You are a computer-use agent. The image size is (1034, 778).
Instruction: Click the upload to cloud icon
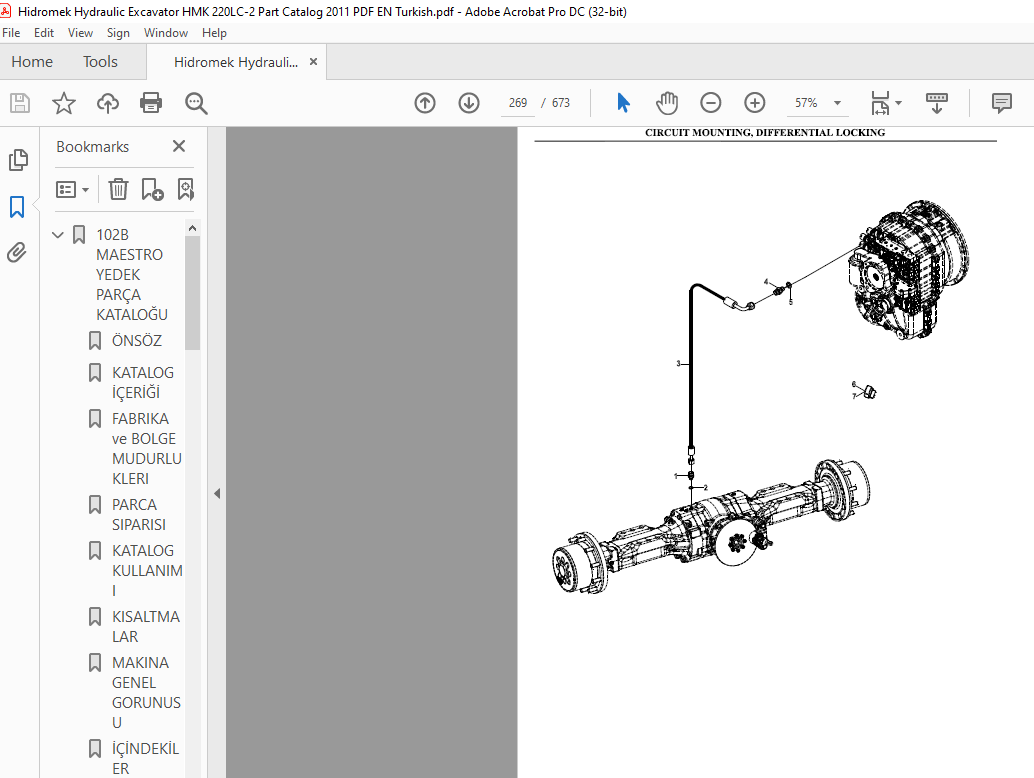(x=107, y=103)
